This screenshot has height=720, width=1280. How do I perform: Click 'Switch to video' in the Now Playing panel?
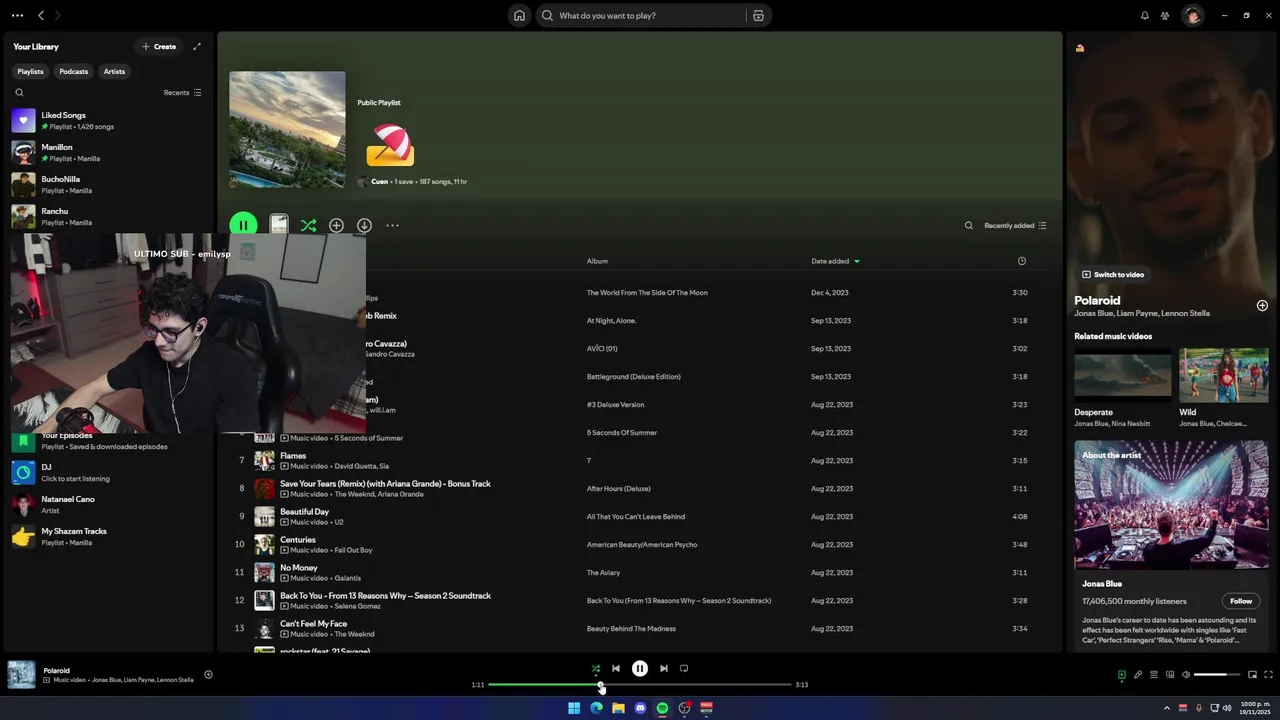point(1112,274)
